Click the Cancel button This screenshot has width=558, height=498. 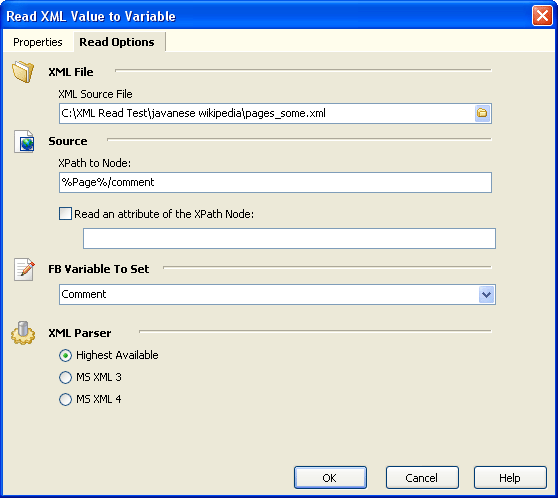422,478
